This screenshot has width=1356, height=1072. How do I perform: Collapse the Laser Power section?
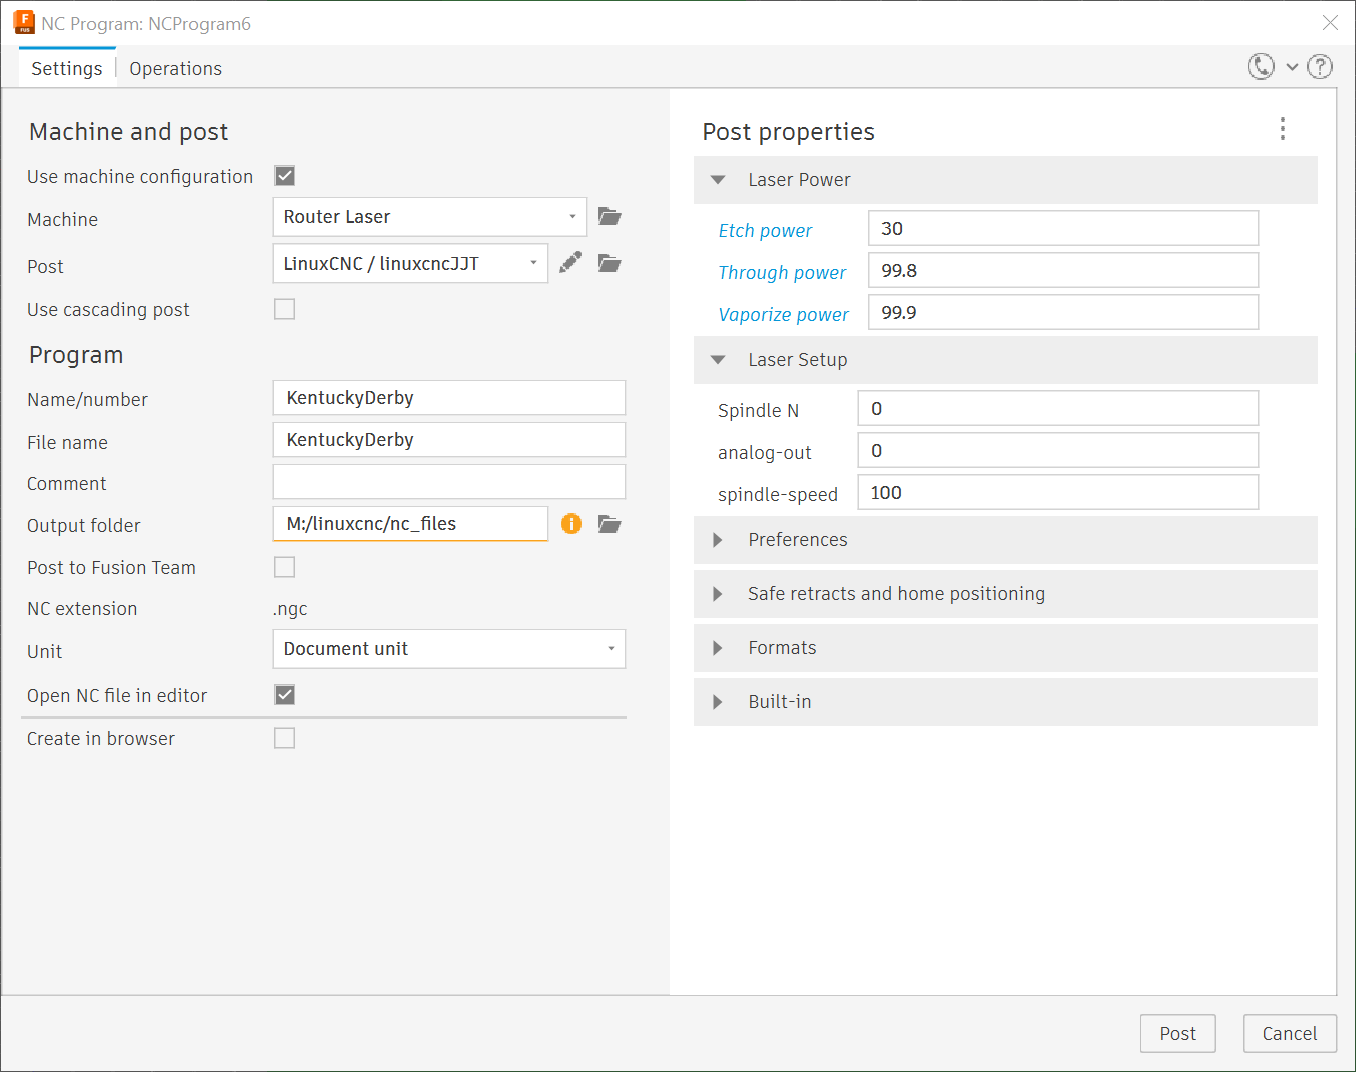(718, 180)
